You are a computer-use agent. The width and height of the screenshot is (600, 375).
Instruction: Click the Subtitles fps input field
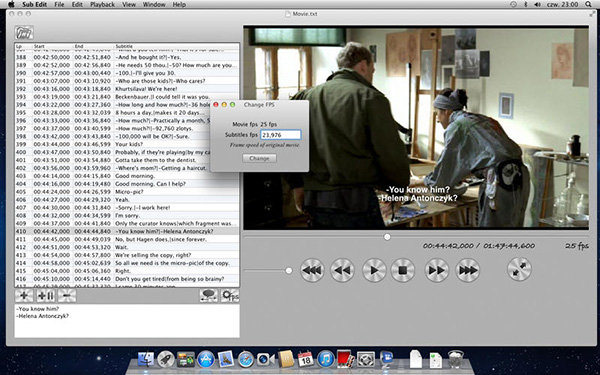281,135
